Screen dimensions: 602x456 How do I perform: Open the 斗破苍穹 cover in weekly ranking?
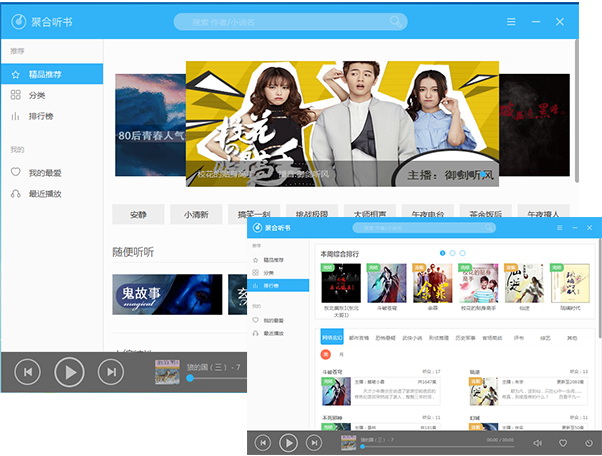[x=387, y=283]
